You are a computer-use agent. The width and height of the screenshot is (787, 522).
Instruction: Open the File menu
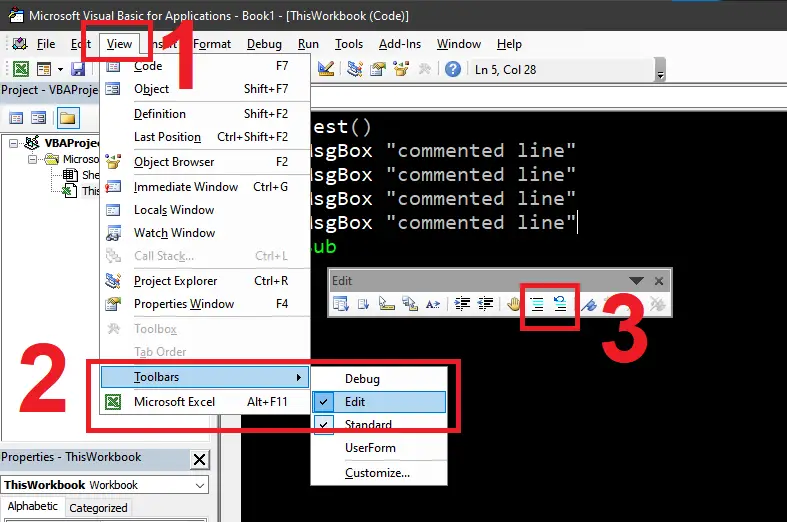(x=46, y=44)
